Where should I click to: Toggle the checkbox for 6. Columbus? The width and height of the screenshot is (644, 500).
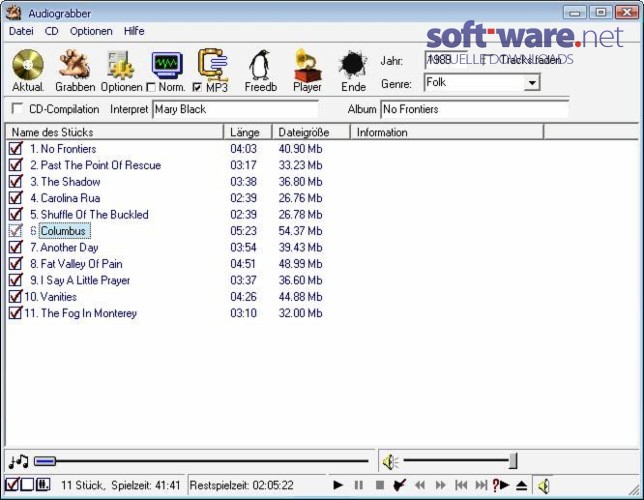coord(16,230)
